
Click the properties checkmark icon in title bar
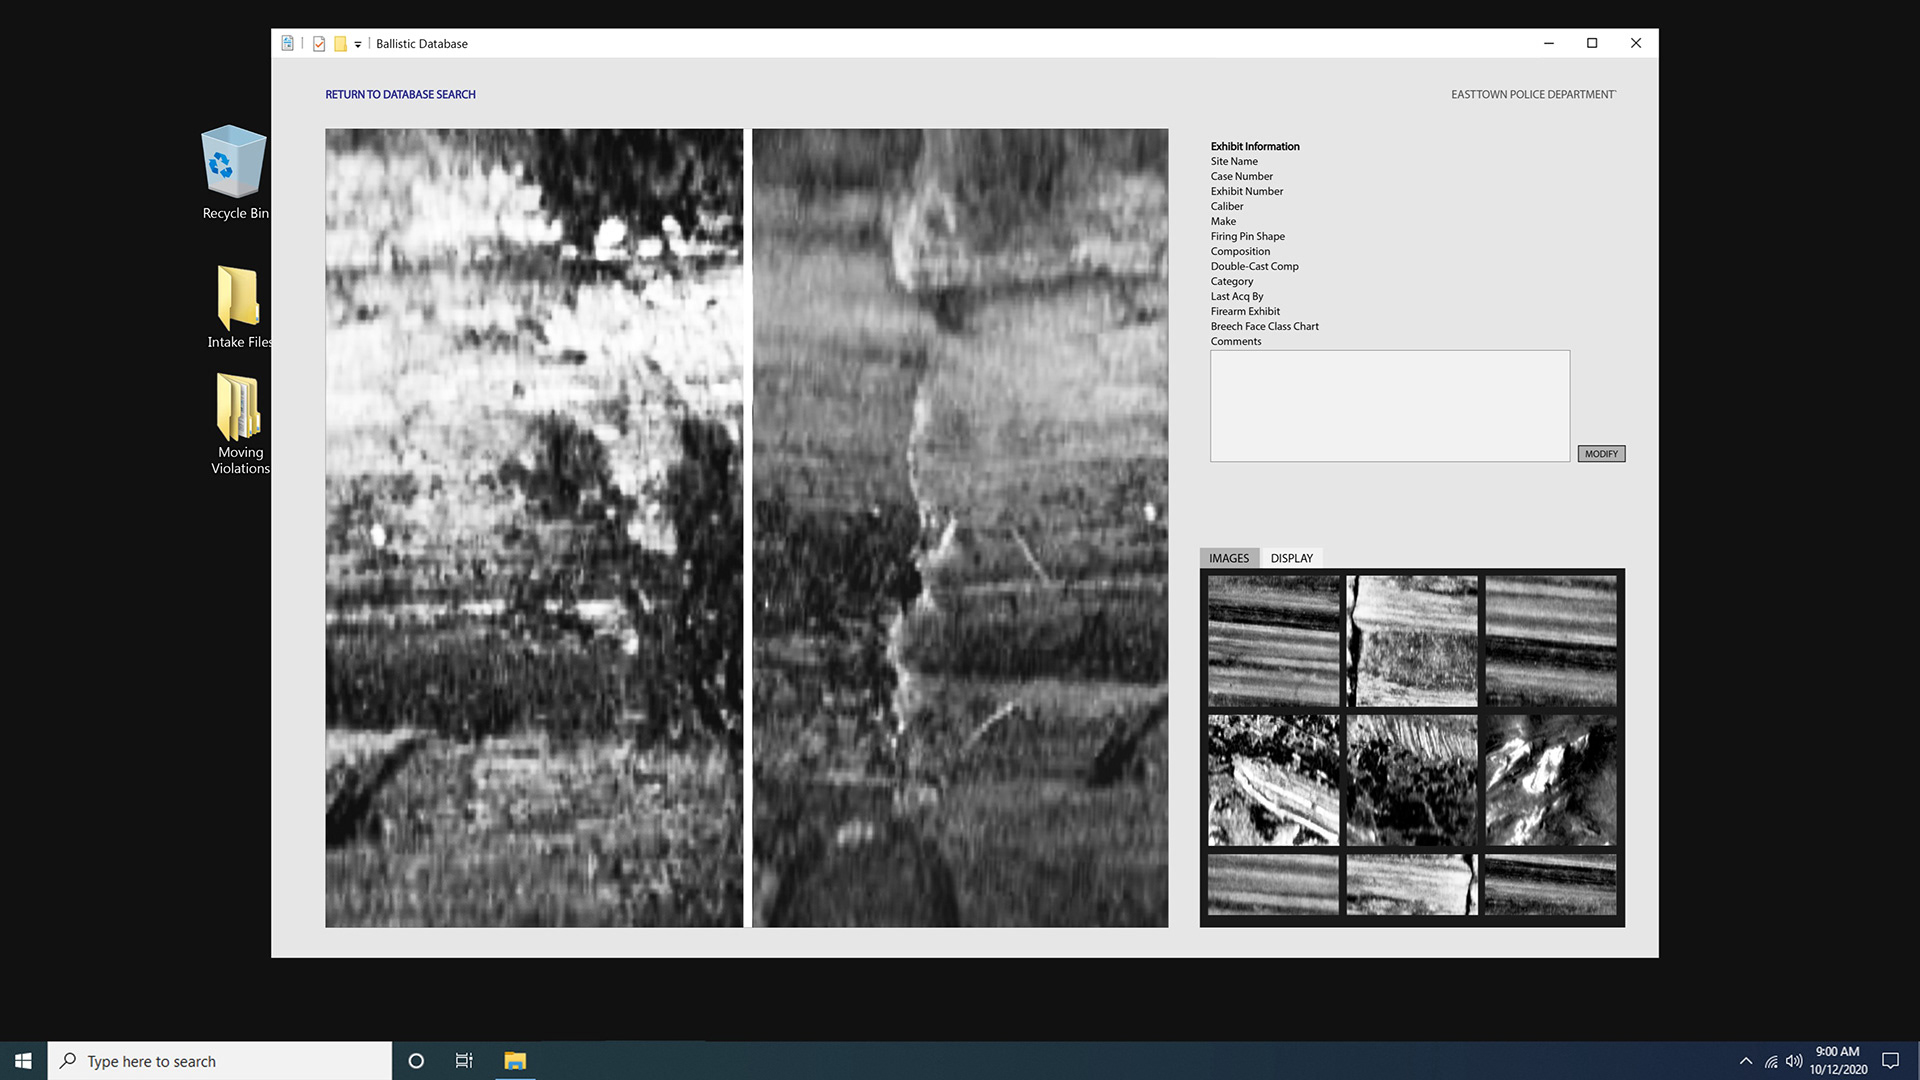pos(319,44)
